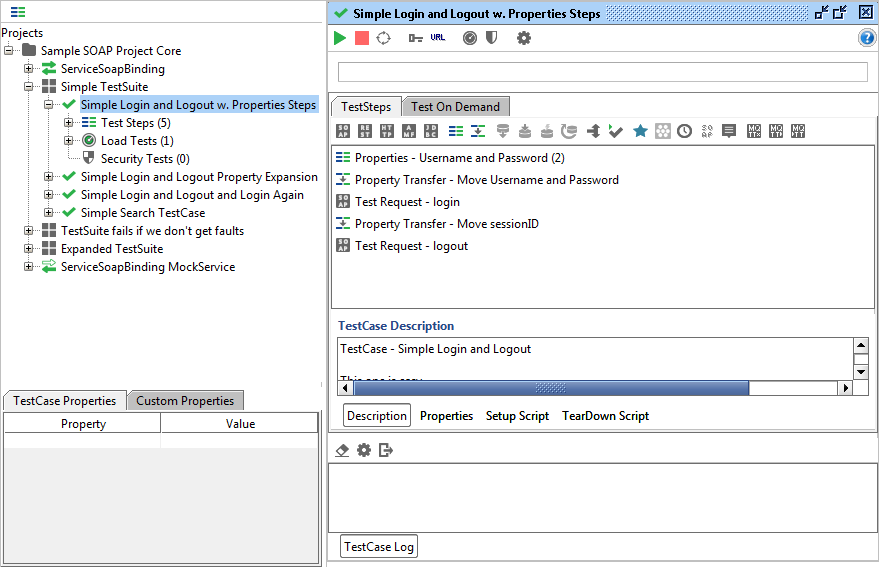The width and height of the screenshot is (879, 567).
Task: Add a Run TestCase step (checkmark icon)
Action: tap(616, 131)
